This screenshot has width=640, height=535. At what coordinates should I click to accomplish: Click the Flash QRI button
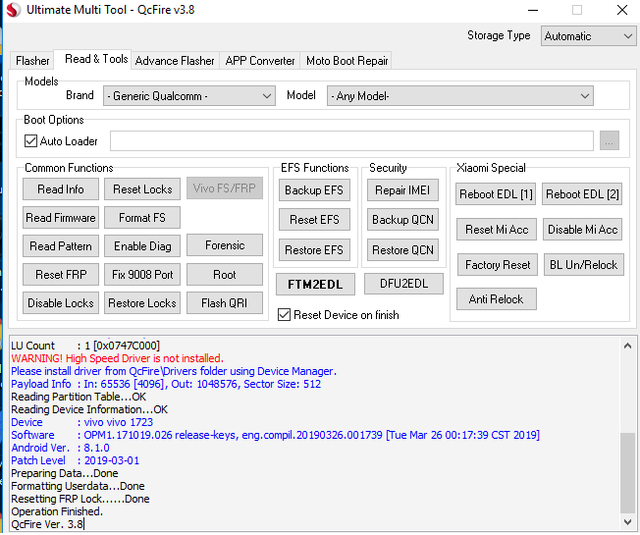225,303
